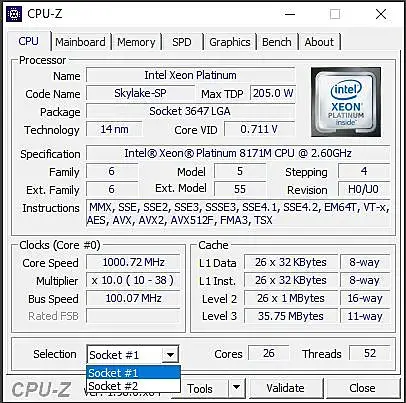Go to the Graphics tab
The width and height of the screenshot is (406, 403).
[229, 42]
